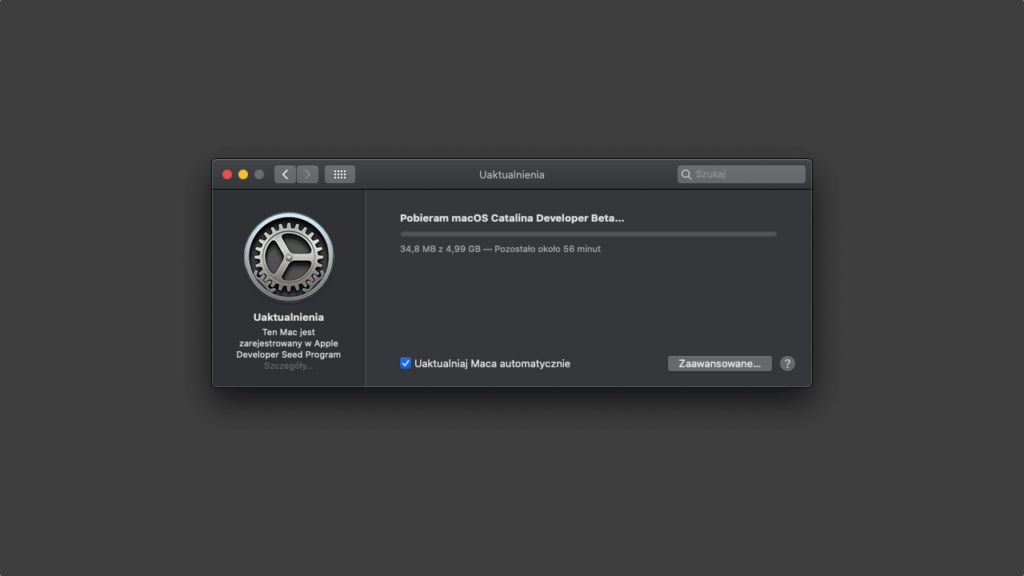Click the magnifier icon in the search field
The width and height of the screenshot is (1024, 576).
687,174
